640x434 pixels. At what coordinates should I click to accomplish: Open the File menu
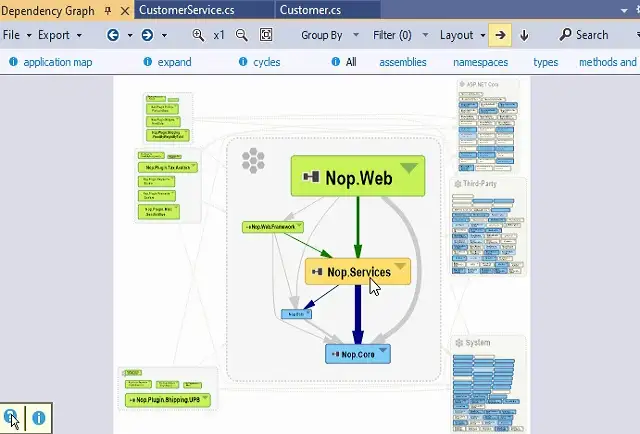click(x=17, y=35)
